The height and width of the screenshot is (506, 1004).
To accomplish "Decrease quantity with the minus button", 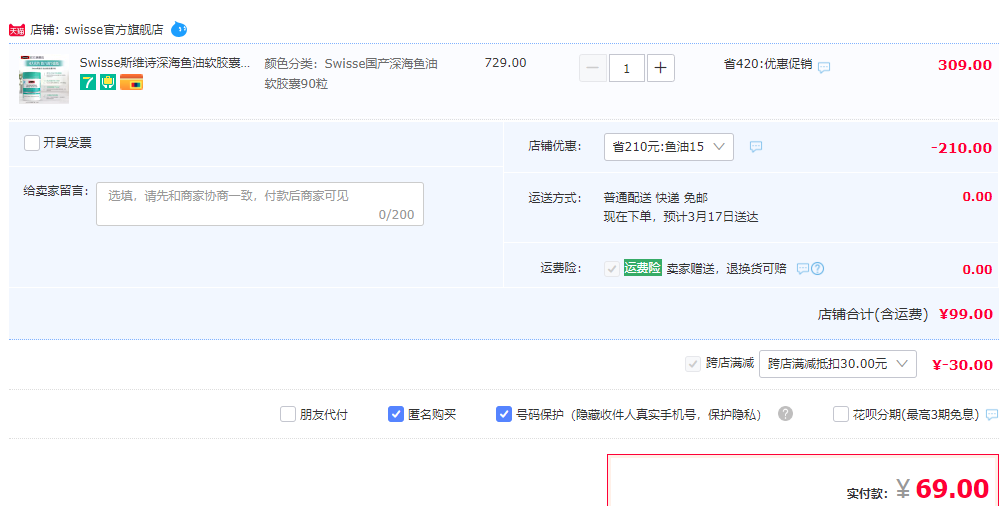I will click(593, 68).
